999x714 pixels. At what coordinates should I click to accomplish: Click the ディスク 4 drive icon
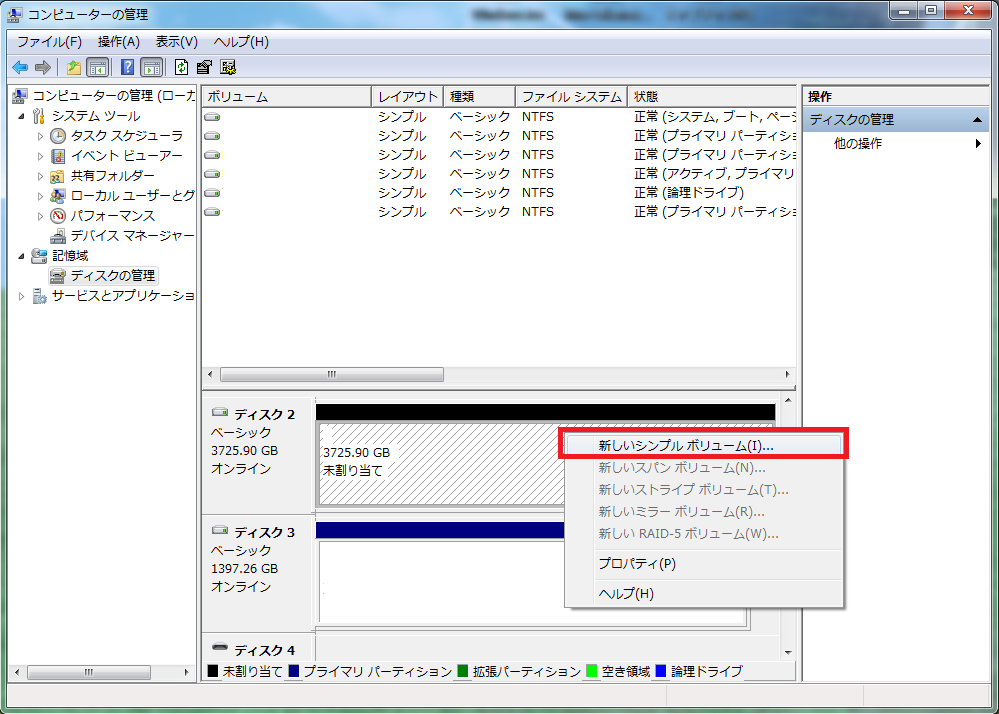tap(220, 647)
